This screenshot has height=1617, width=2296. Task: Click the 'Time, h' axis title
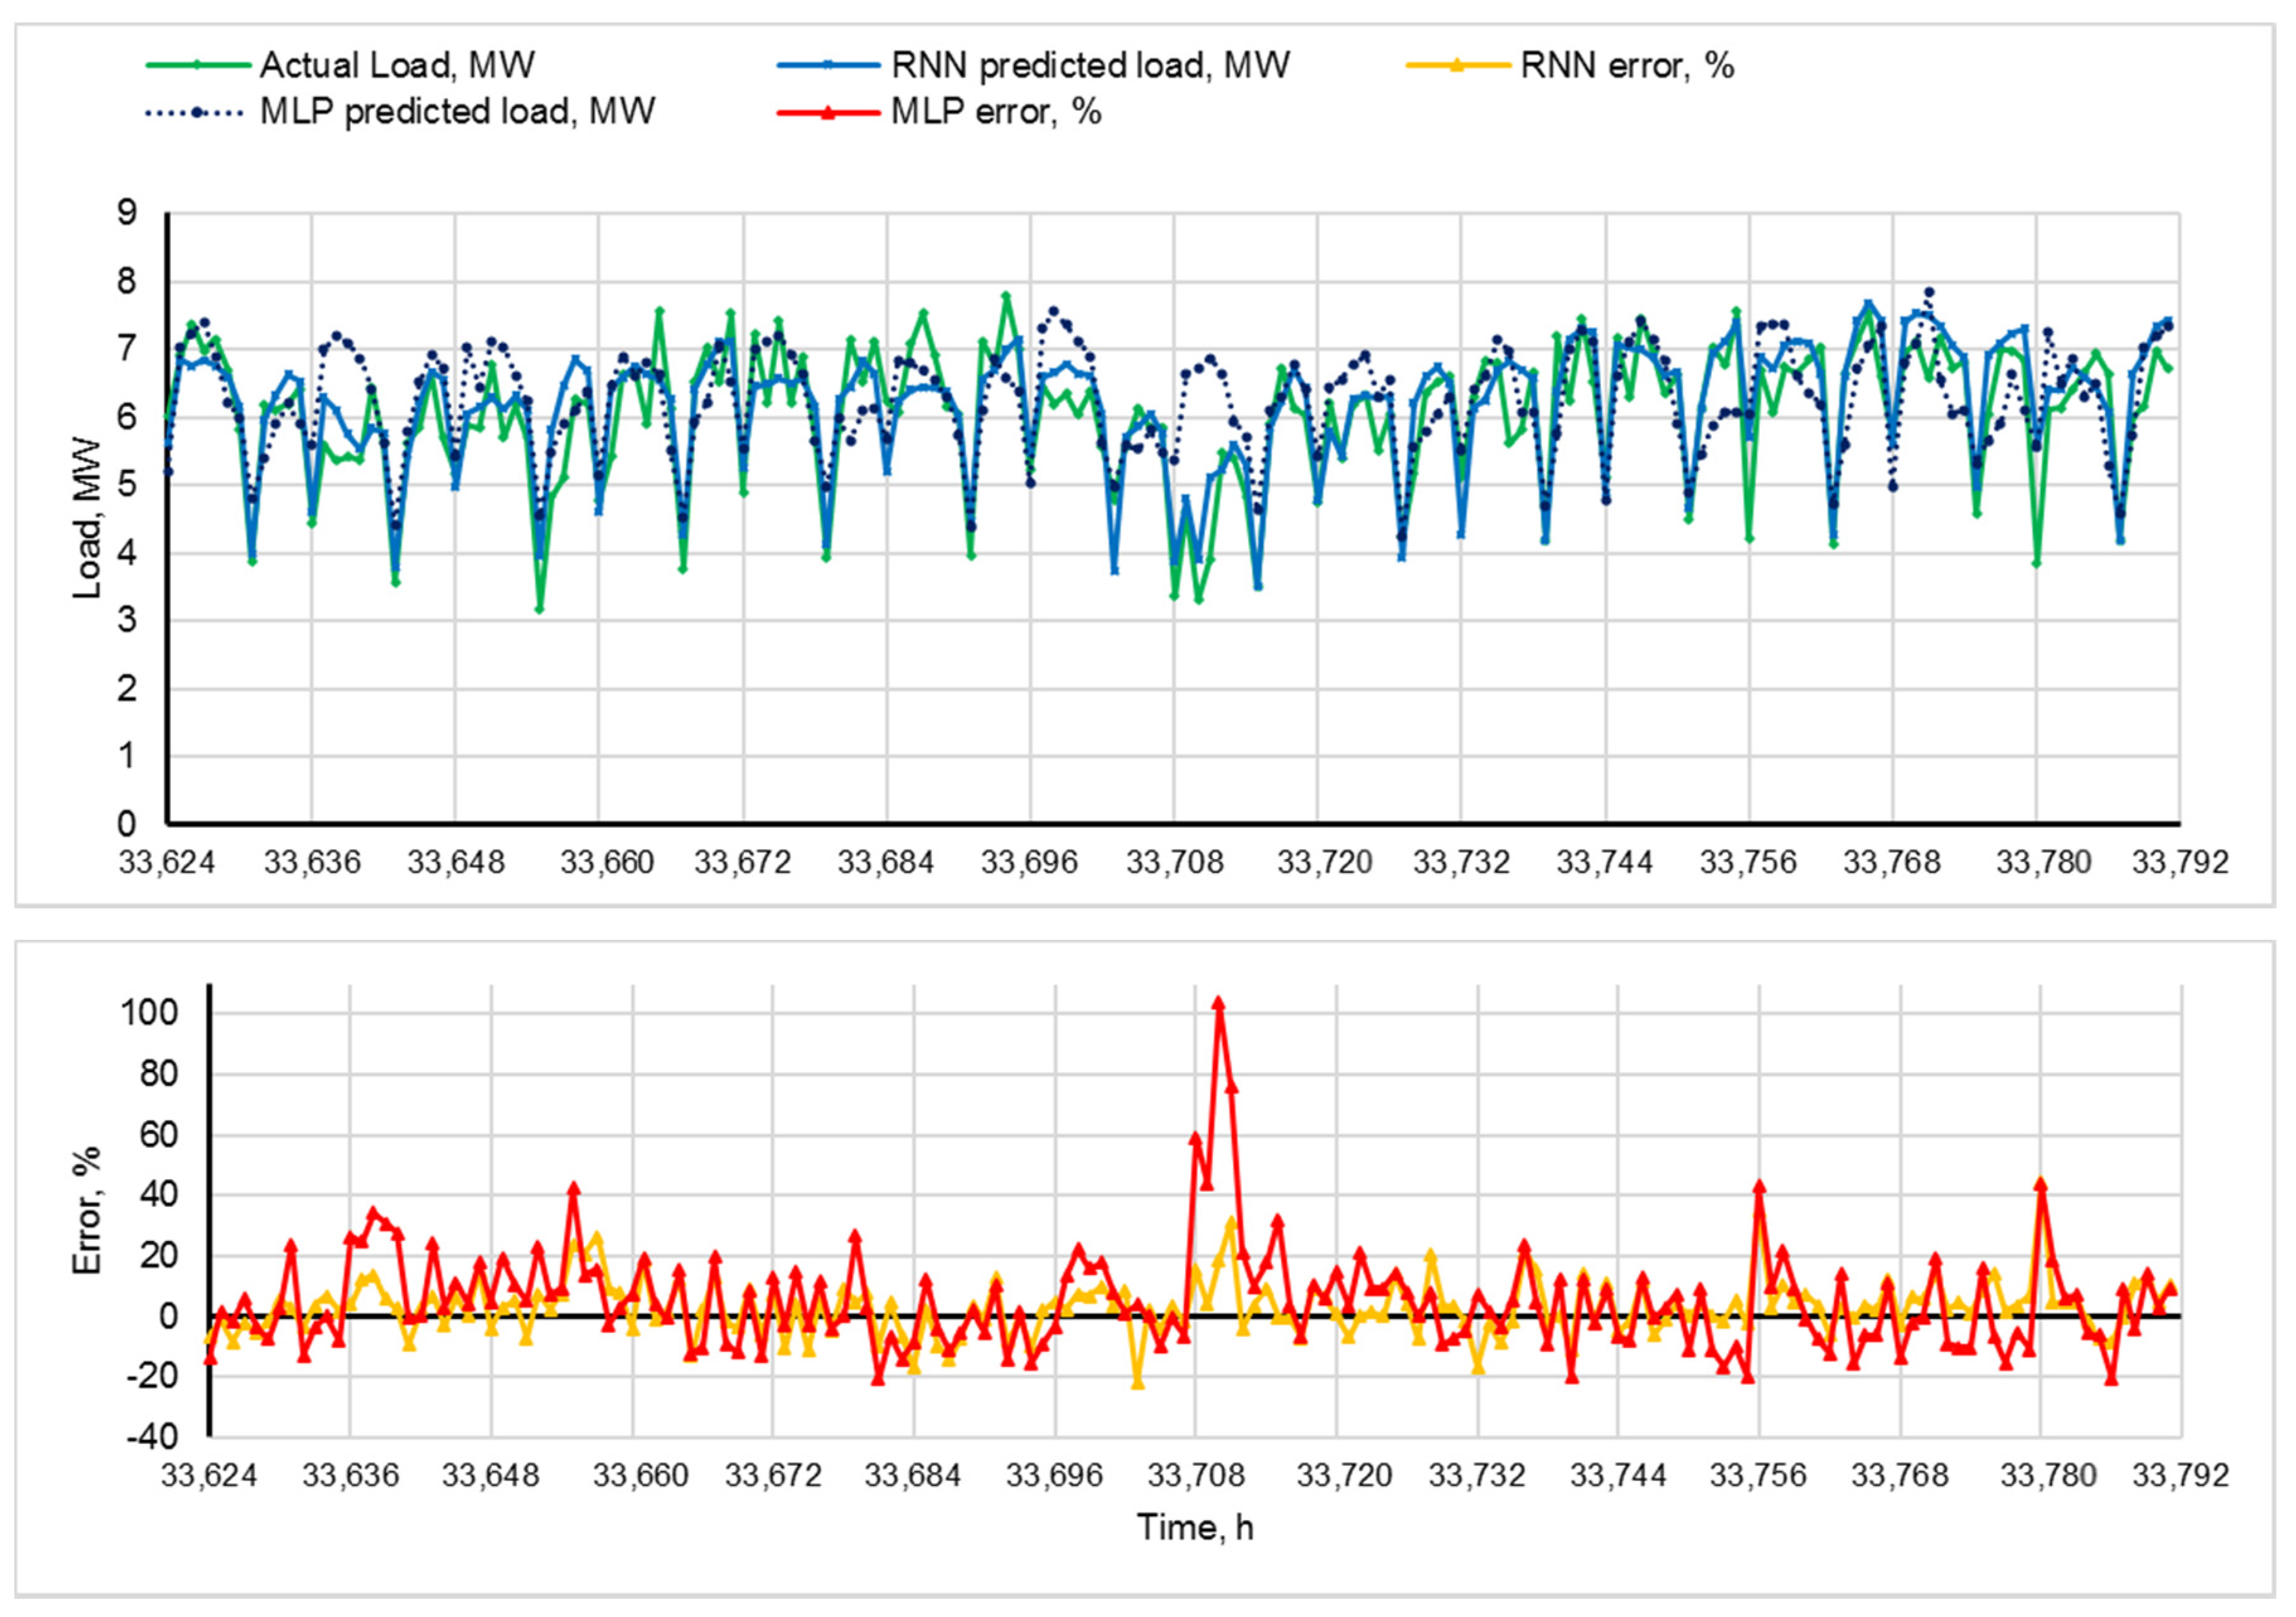pos(1194,1527)
